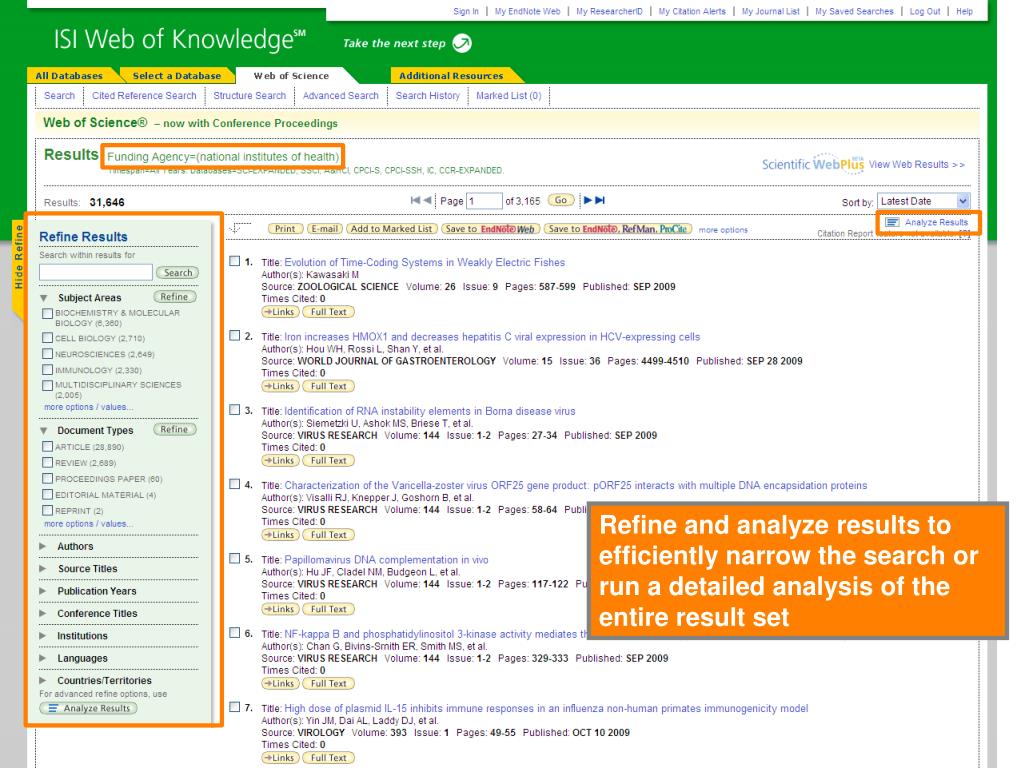Screen dimensions: 1024x768
Task: Expand the Source Titles refine section
Action: [x=43, y=569]
